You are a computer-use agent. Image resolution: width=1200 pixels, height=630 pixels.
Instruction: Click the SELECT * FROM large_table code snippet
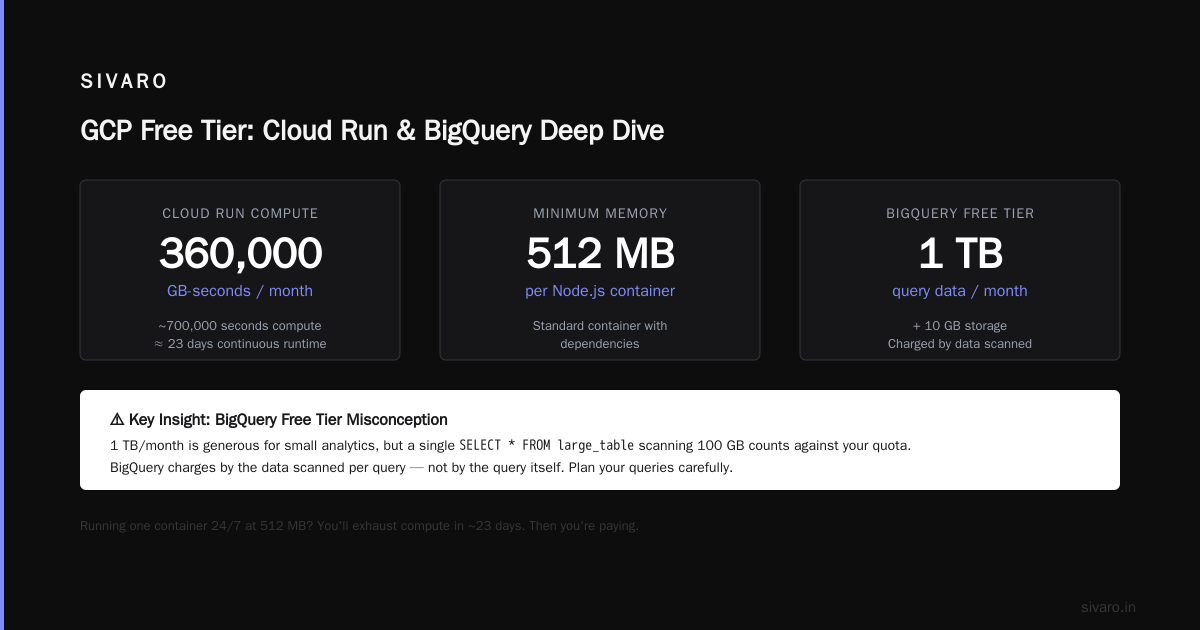(547, 446)
